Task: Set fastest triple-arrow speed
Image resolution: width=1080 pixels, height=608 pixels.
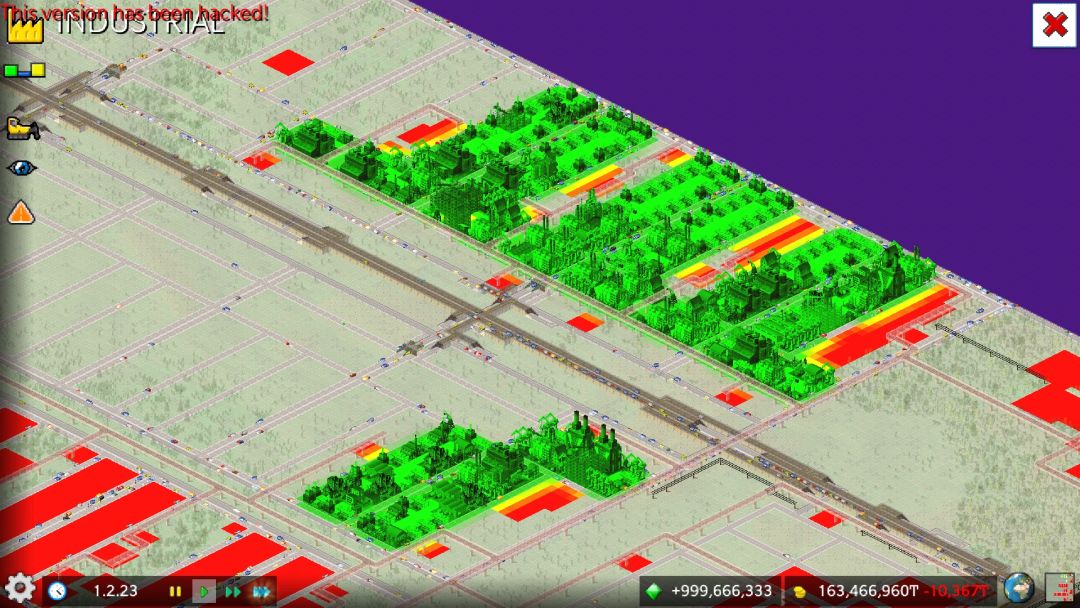Action: pyautogui.click(x=262, y=591)
